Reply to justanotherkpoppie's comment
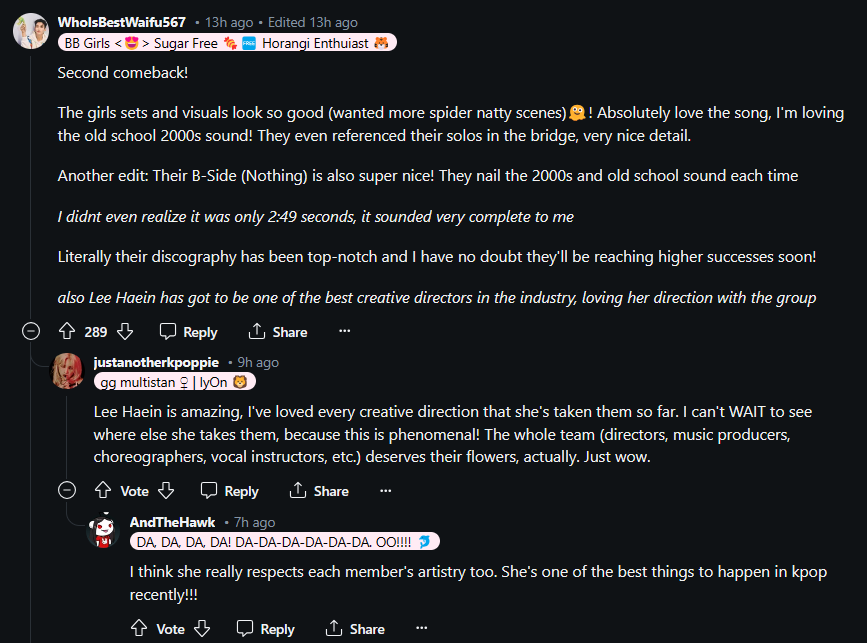Viewport: 867px width, 643px height. pyautogui.click(x=229, y=490)
